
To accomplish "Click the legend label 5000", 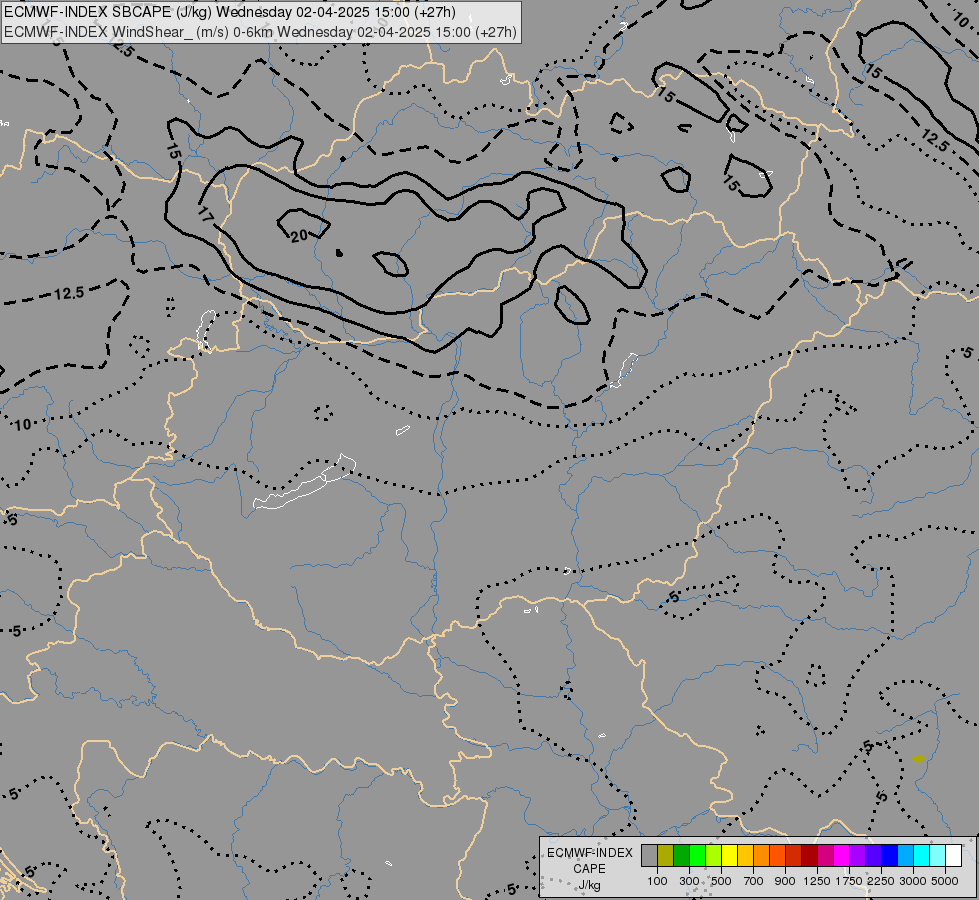I will coord(945,881).
